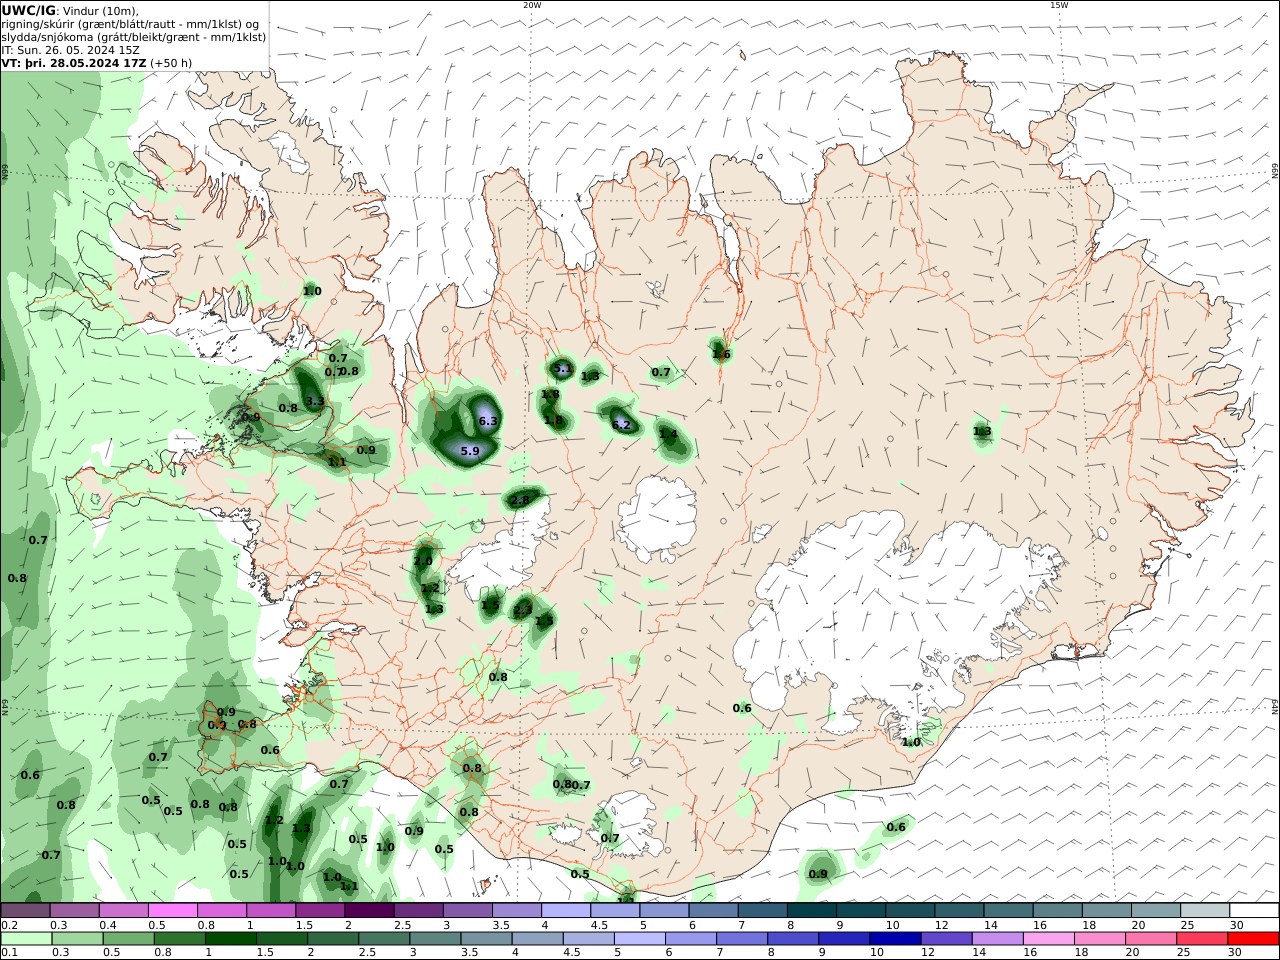This screenshot has height=960, width=1280.
Task: Pick the darkest green 1 swatch in lower legend row
Action: (x=231, y=939)
